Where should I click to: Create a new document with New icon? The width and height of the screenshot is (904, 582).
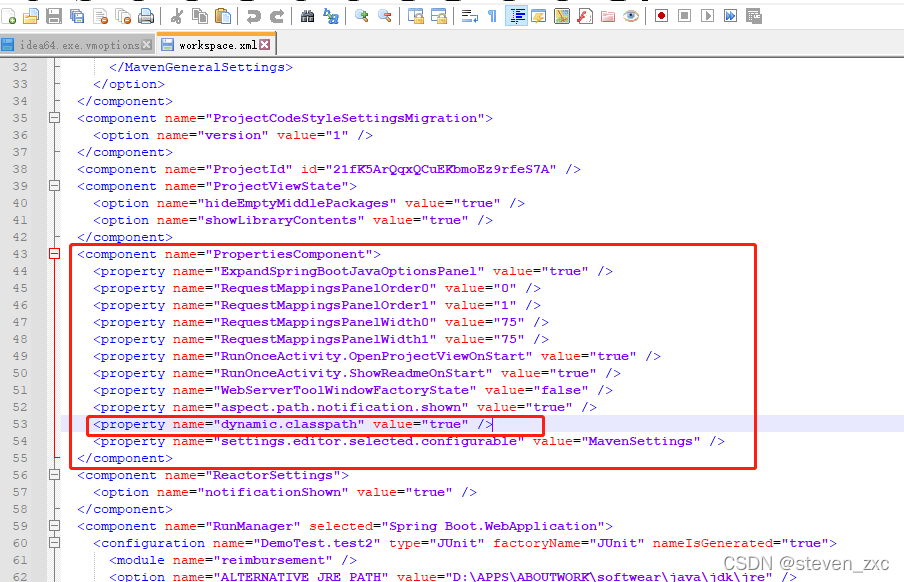point(9,16)
